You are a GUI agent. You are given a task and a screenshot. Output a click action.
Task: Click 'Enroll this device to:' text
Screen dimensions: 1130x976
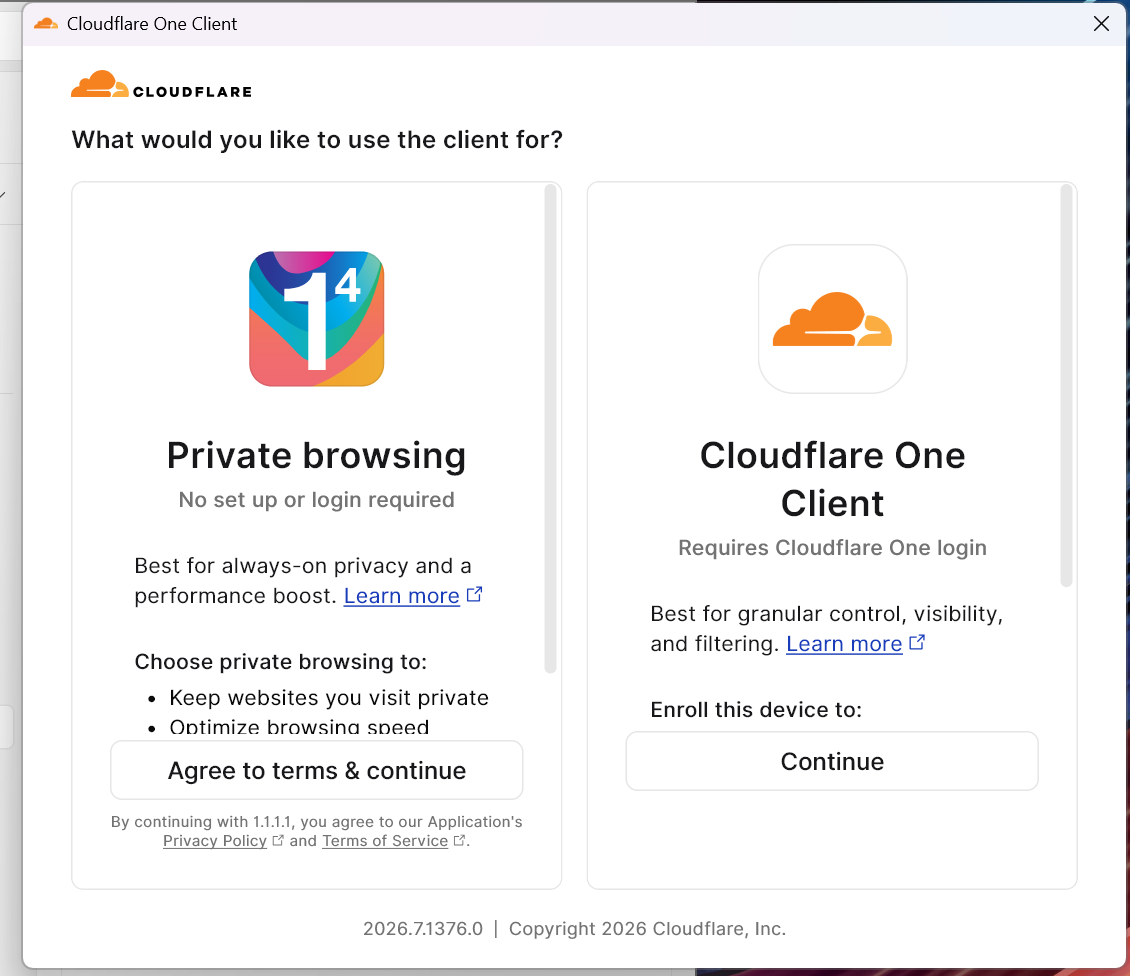pyautogui.click(x=756, y=710)
